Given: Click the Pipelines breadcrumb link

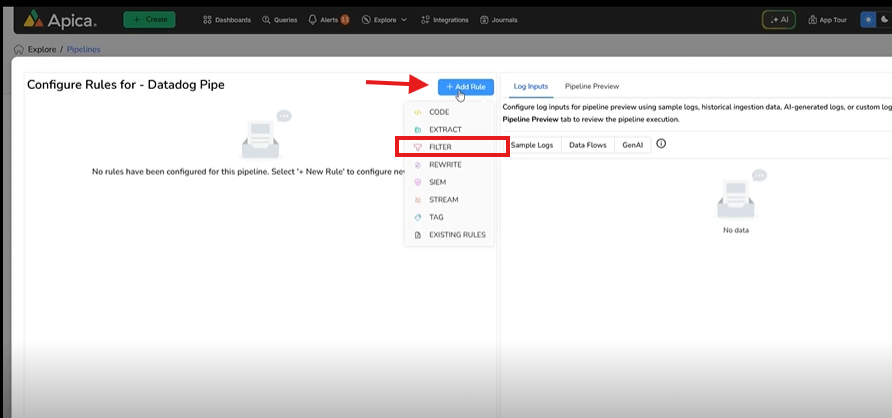Looking at the screenshot, I should pyautogui.click(x=83, y=49).
